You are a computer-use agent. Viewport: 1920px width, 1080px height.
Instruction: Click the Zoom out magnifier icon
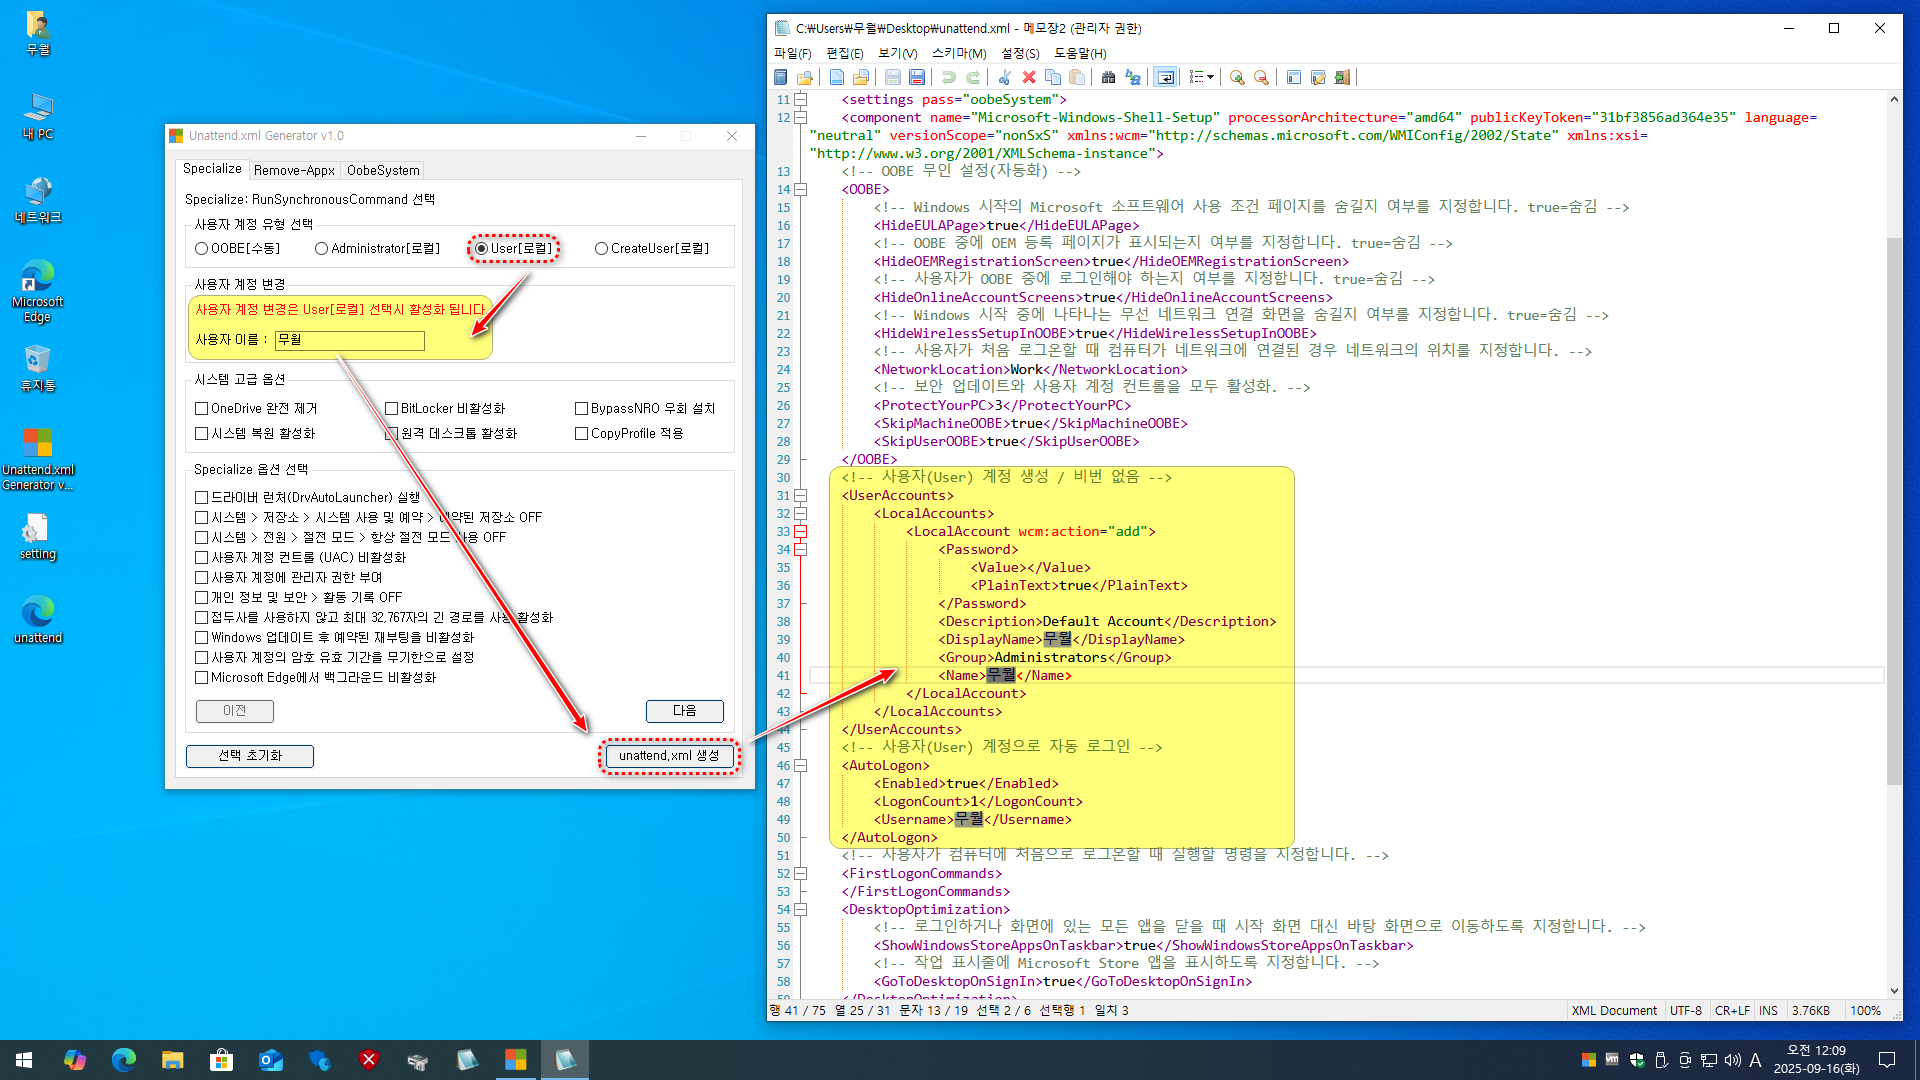(1261, 77)
